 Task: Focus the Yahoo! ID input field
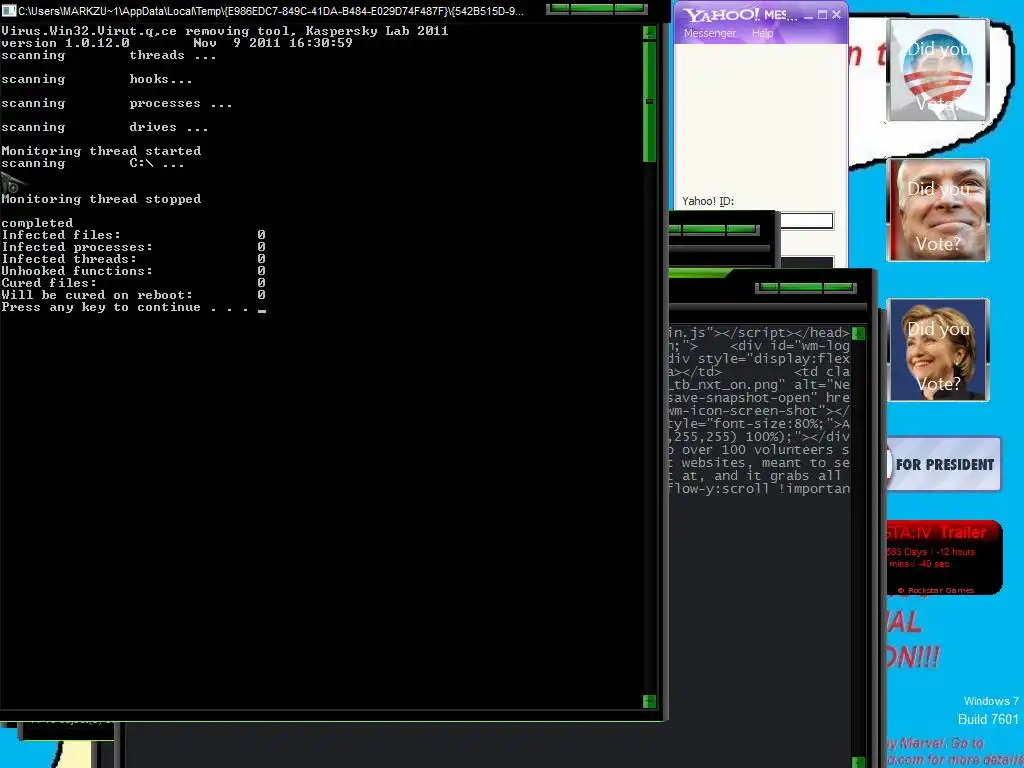(807, 221)
